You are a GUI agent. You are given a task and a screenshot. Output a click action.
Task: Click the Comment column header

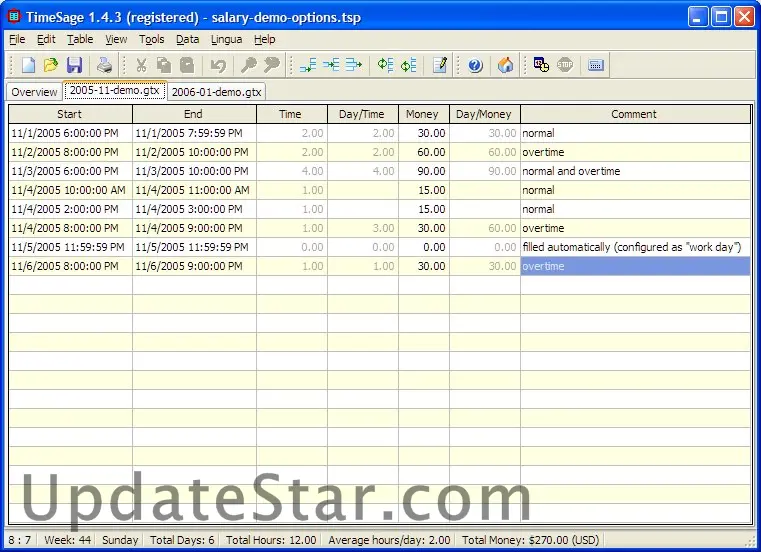click(634, 114)
